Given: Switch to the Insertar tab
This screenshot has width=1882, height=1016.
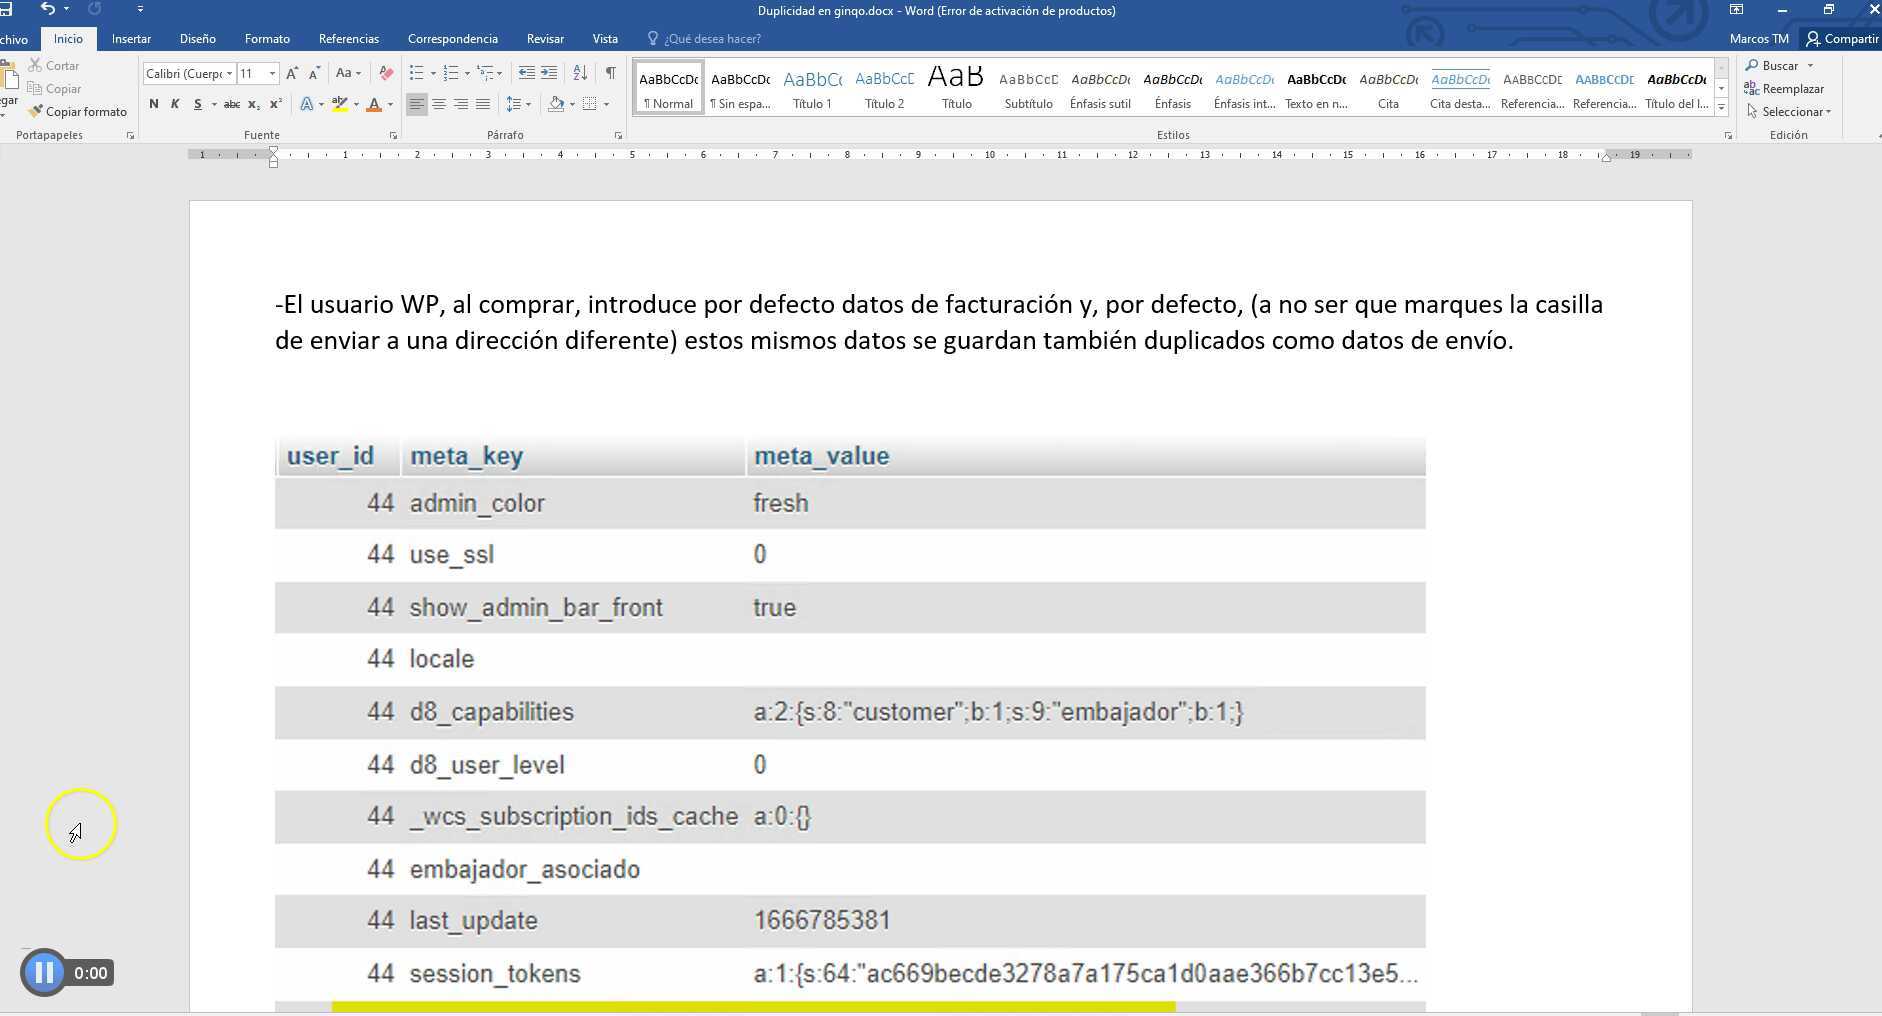Looking at the screenshot, I should (131, 39).
